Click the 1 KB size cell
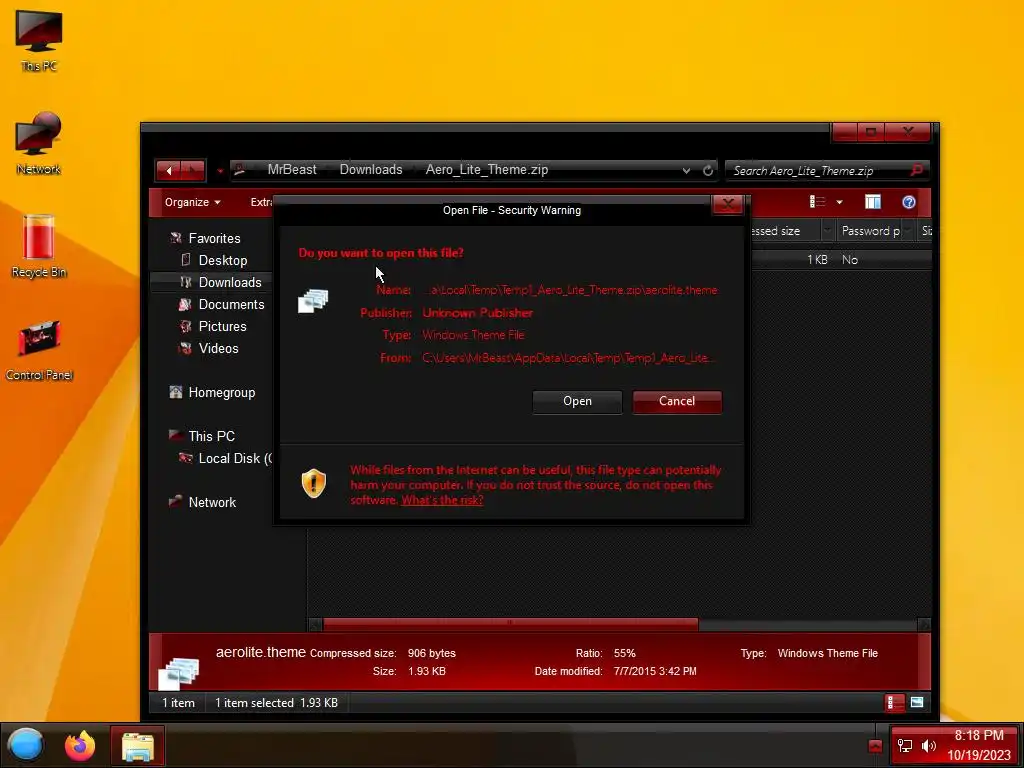Screen dimensions: 1024x768 [x=816, y=260]
